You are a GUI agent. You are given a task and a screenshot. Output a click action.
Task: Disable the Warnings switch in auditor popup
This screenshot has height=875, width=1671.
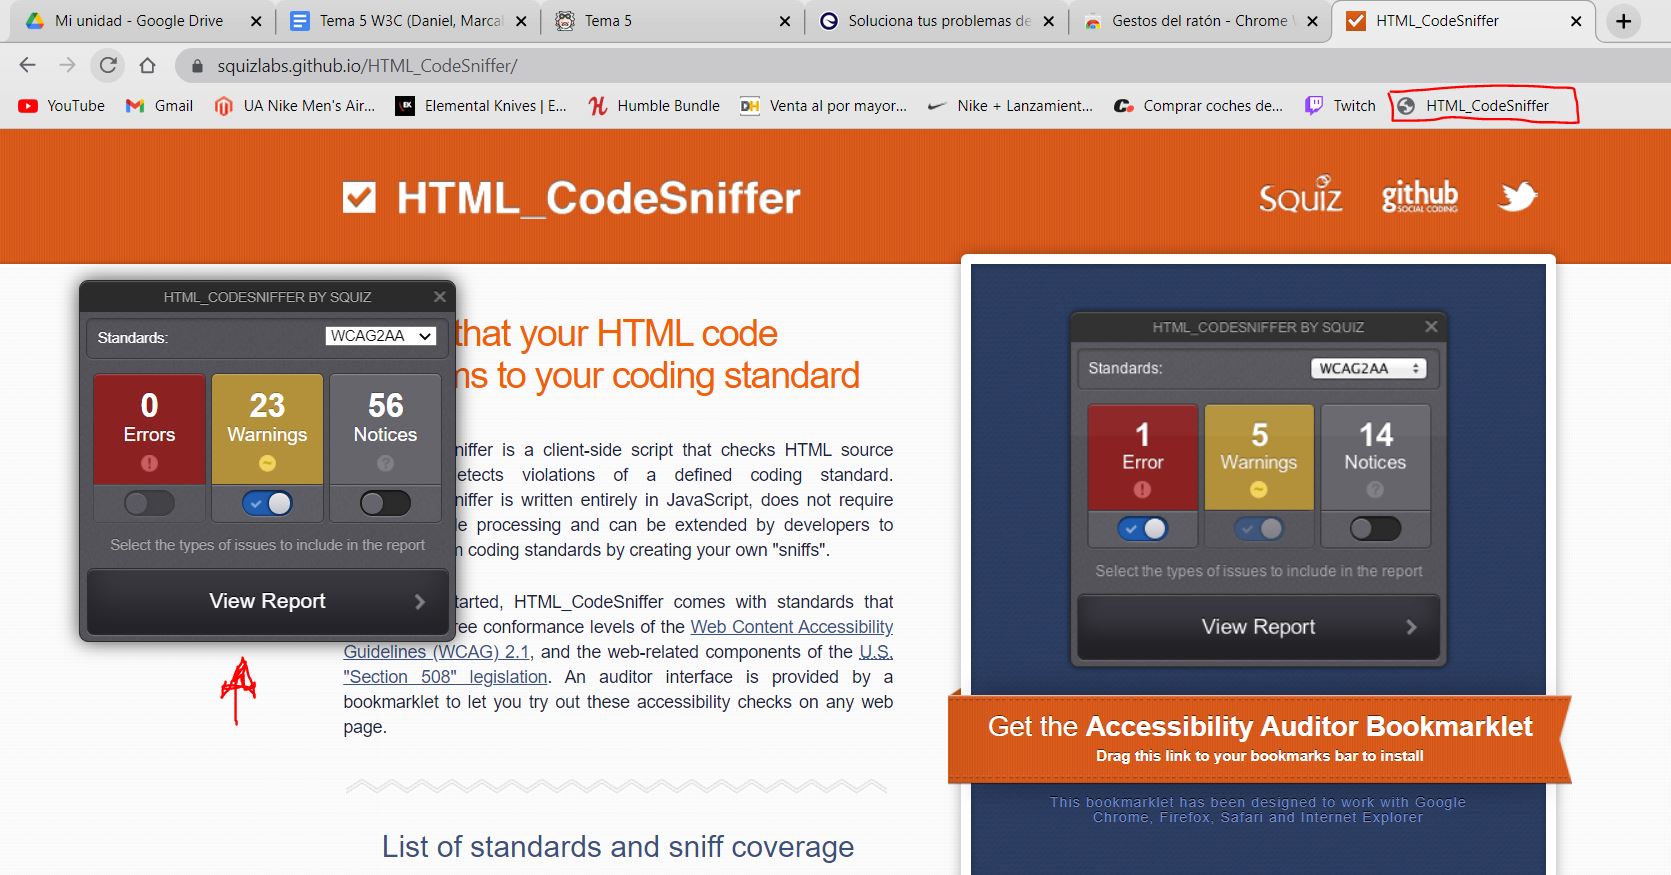(x=267, y=503)
